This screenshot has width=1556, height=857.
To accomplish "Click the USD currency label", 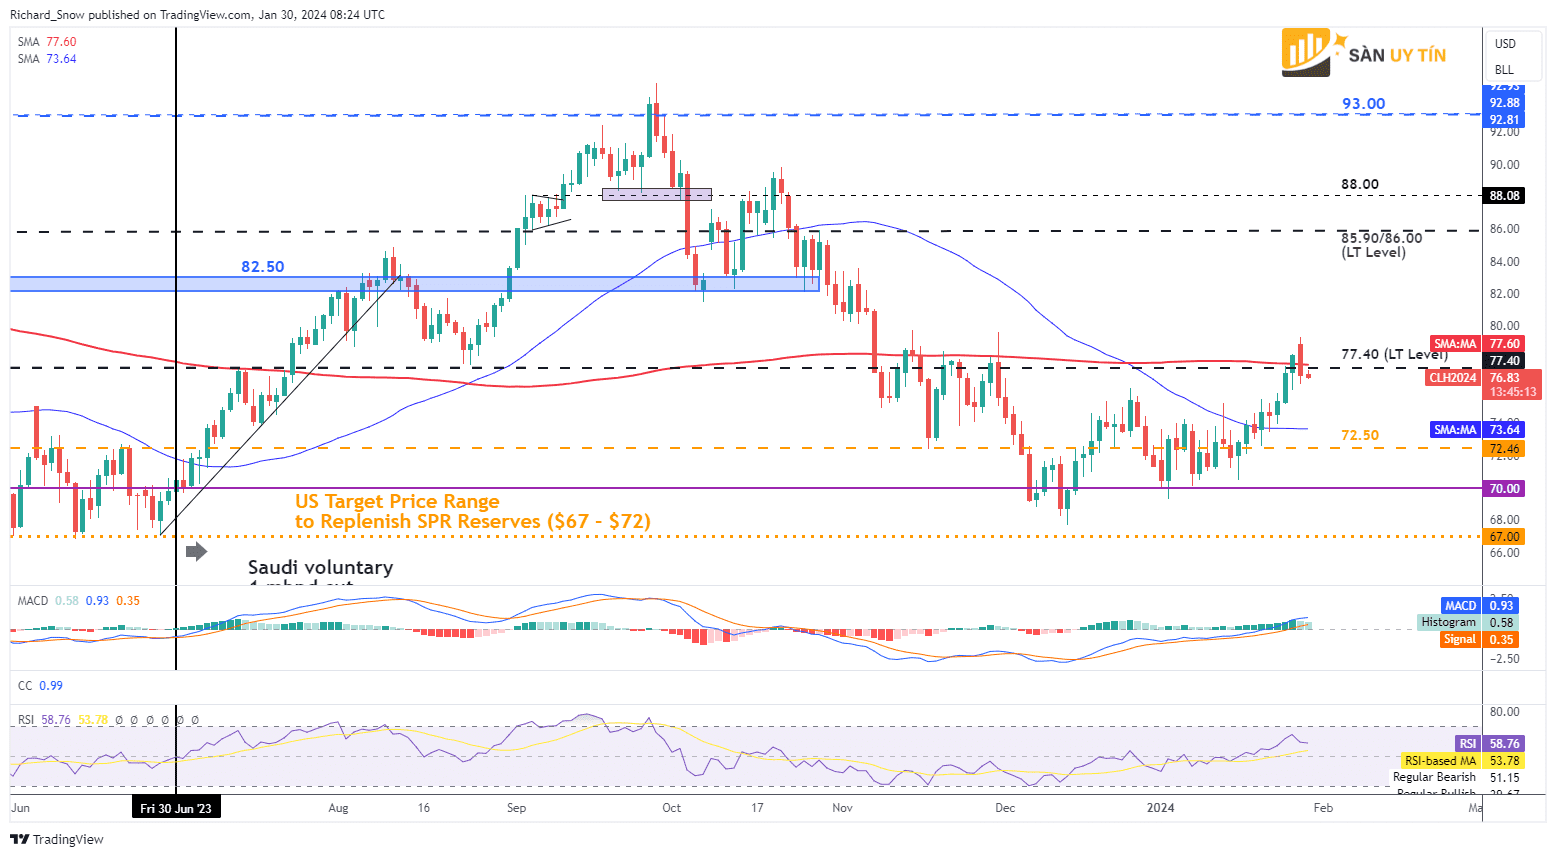I will click(x=1505, y=44).
